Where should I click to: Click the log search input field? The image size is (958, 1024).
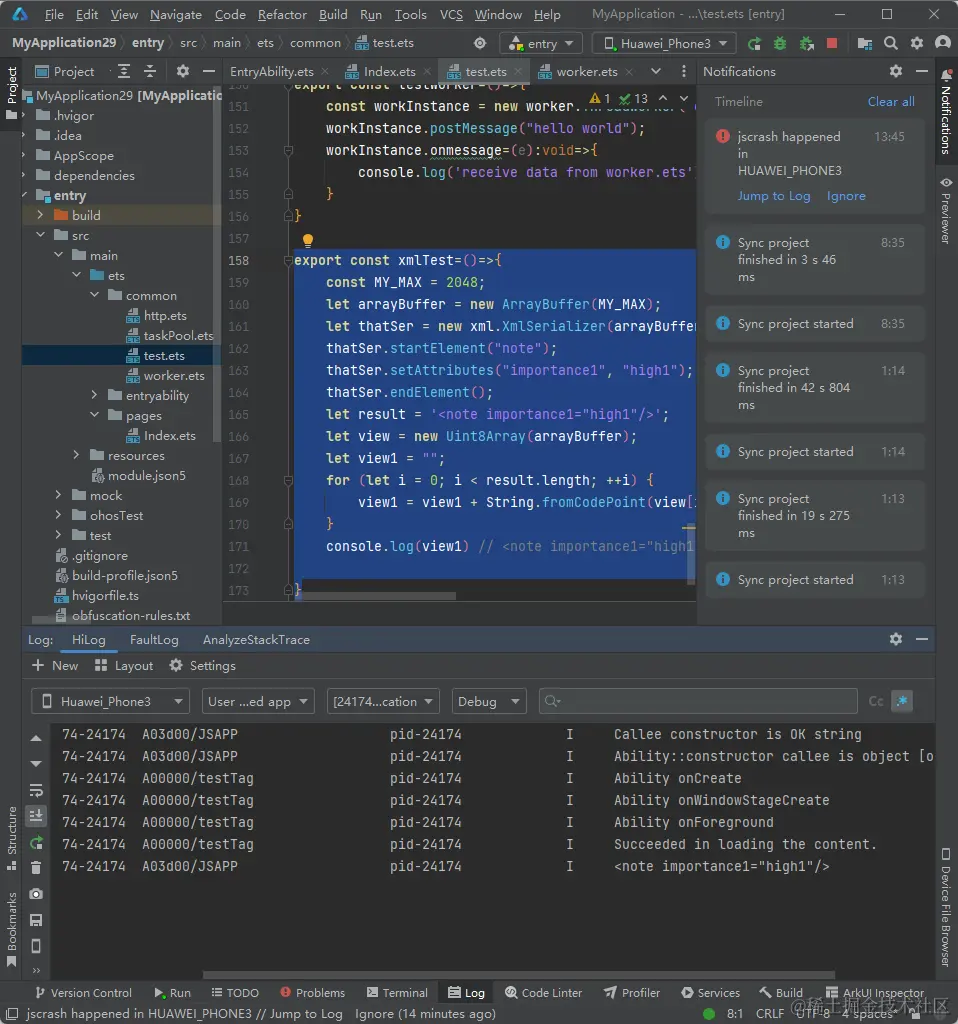pyautogui.click(x=700, y=701)
